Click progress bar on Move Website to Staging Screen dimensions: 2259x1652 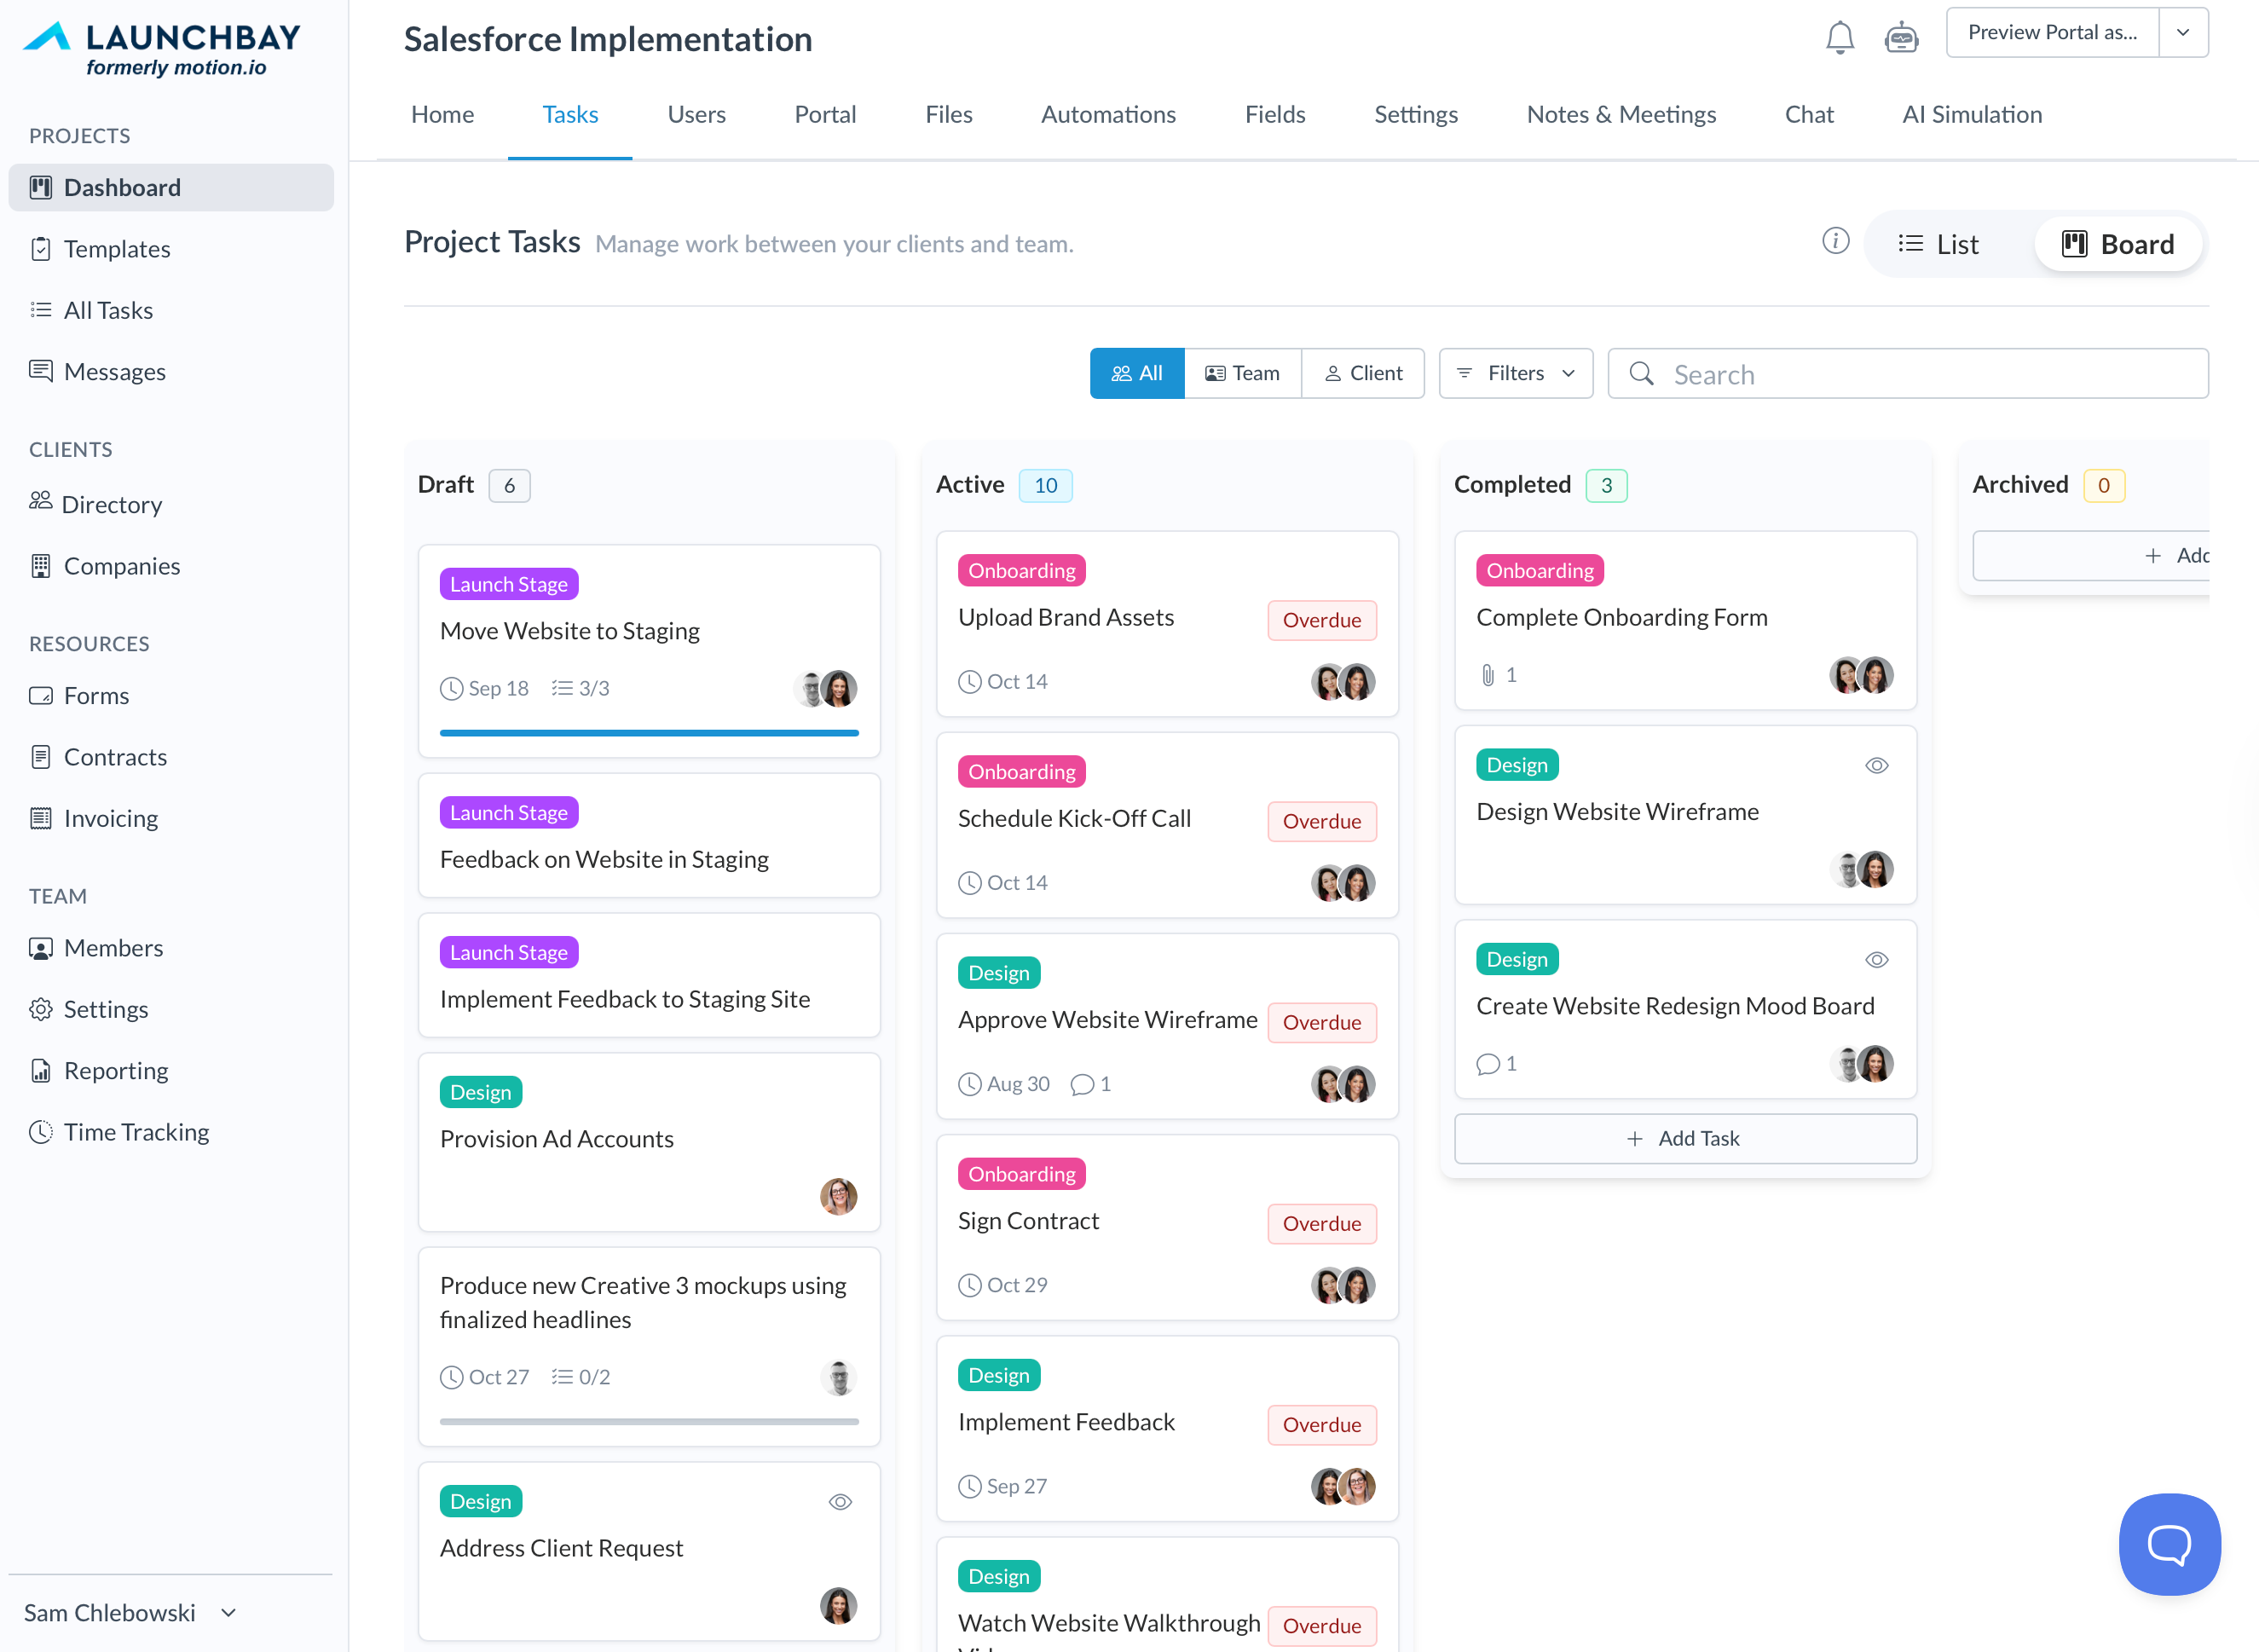(649, 733)
